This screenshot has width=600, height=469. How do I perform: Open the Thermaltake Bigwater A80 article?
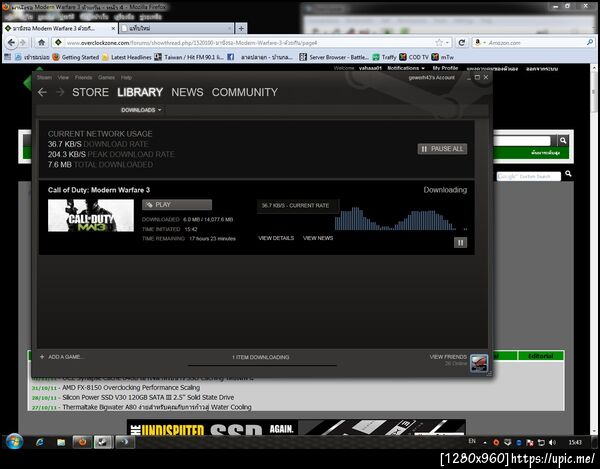click(157, 407)
